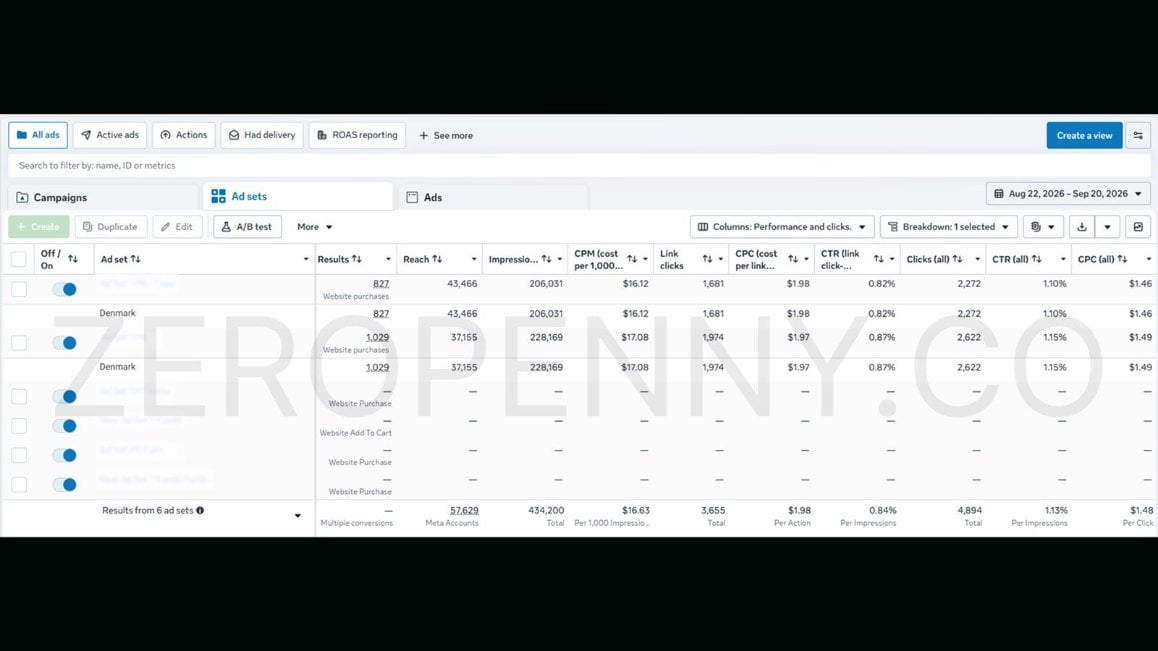Sort the CPC cost per link column
The height and width of the screenshot is (651, 1158).
pyautogui.click(x=793, y=259)
